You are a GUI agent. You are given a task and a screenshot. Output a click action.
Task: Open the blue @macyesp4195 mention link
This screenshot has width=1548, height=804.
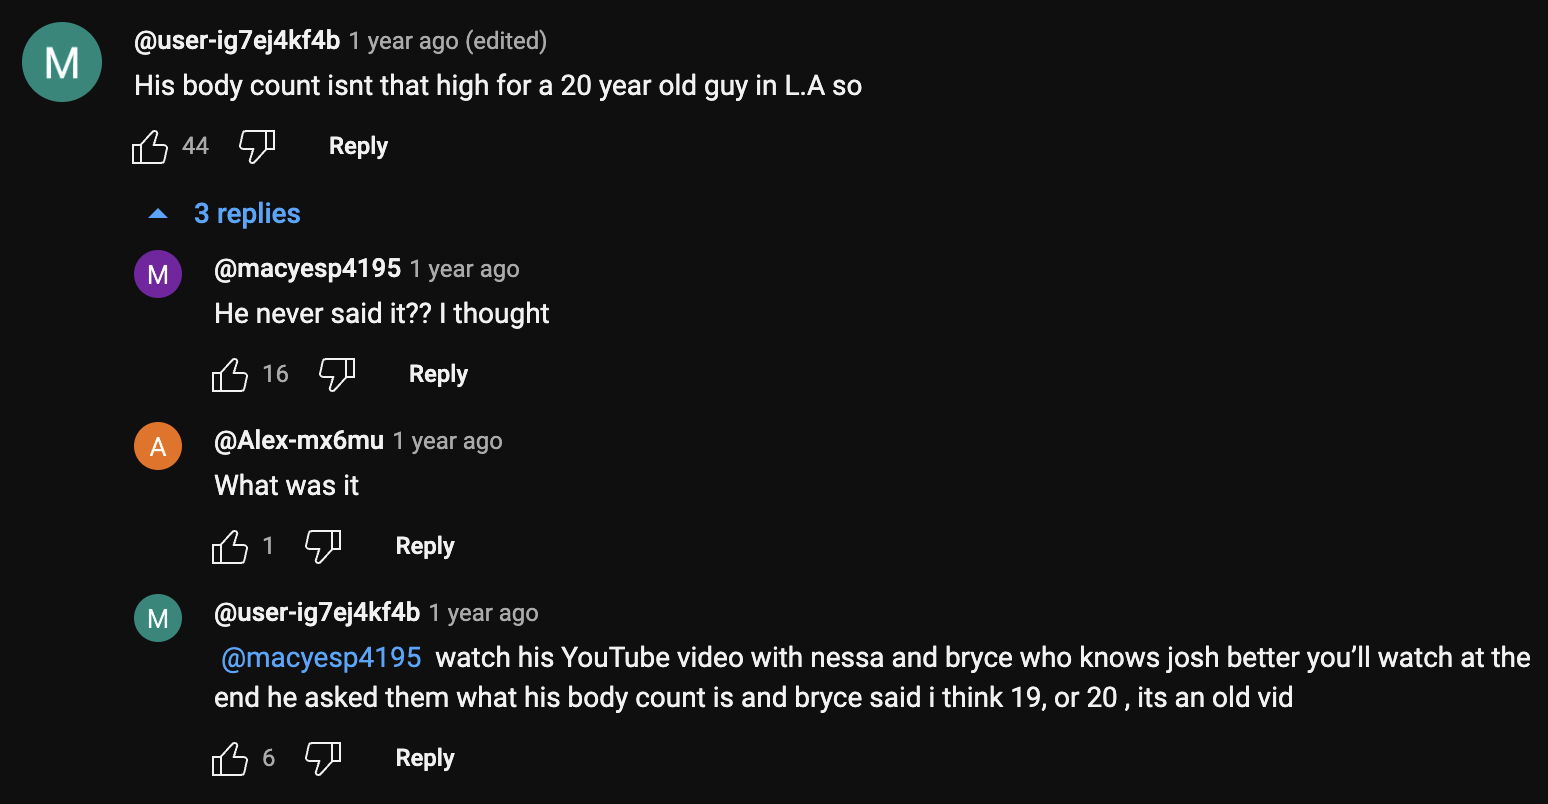[x=321, y=658]
